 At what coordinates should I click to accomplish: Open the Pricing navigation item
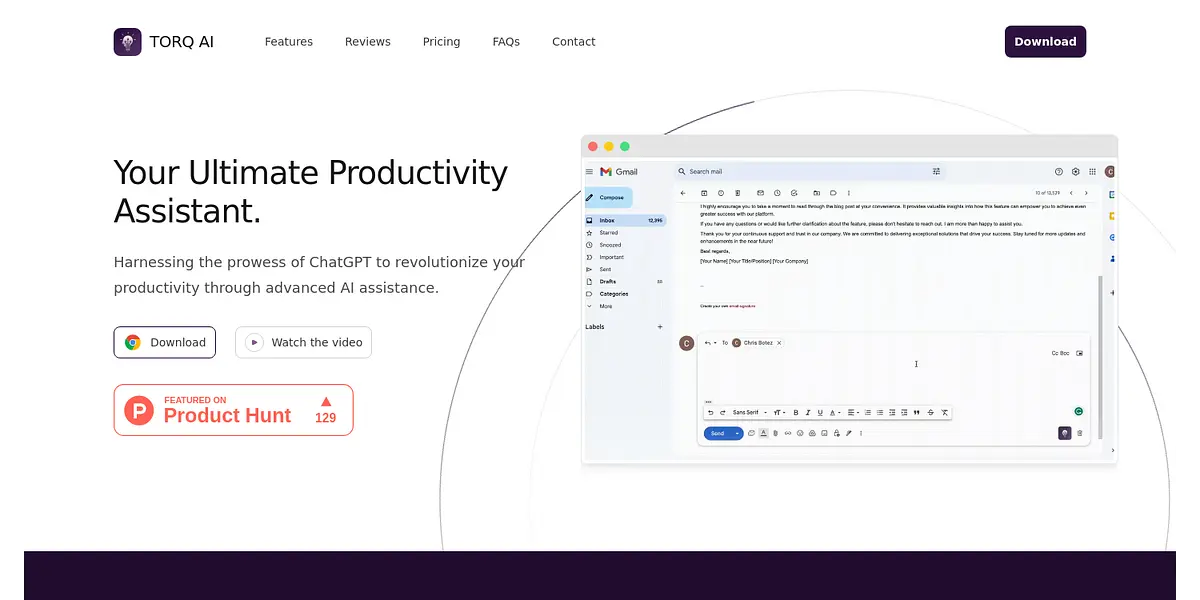click(441, 42)
